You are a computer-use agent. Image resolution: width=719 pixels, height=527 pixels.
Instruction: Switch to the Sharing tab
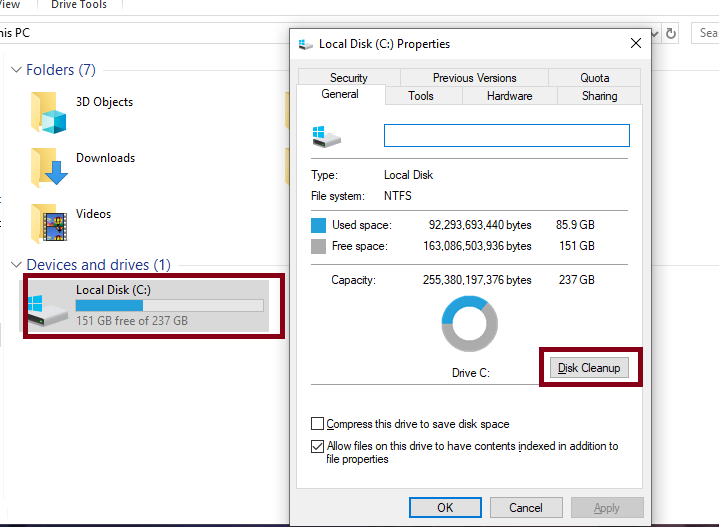[599, 96]
